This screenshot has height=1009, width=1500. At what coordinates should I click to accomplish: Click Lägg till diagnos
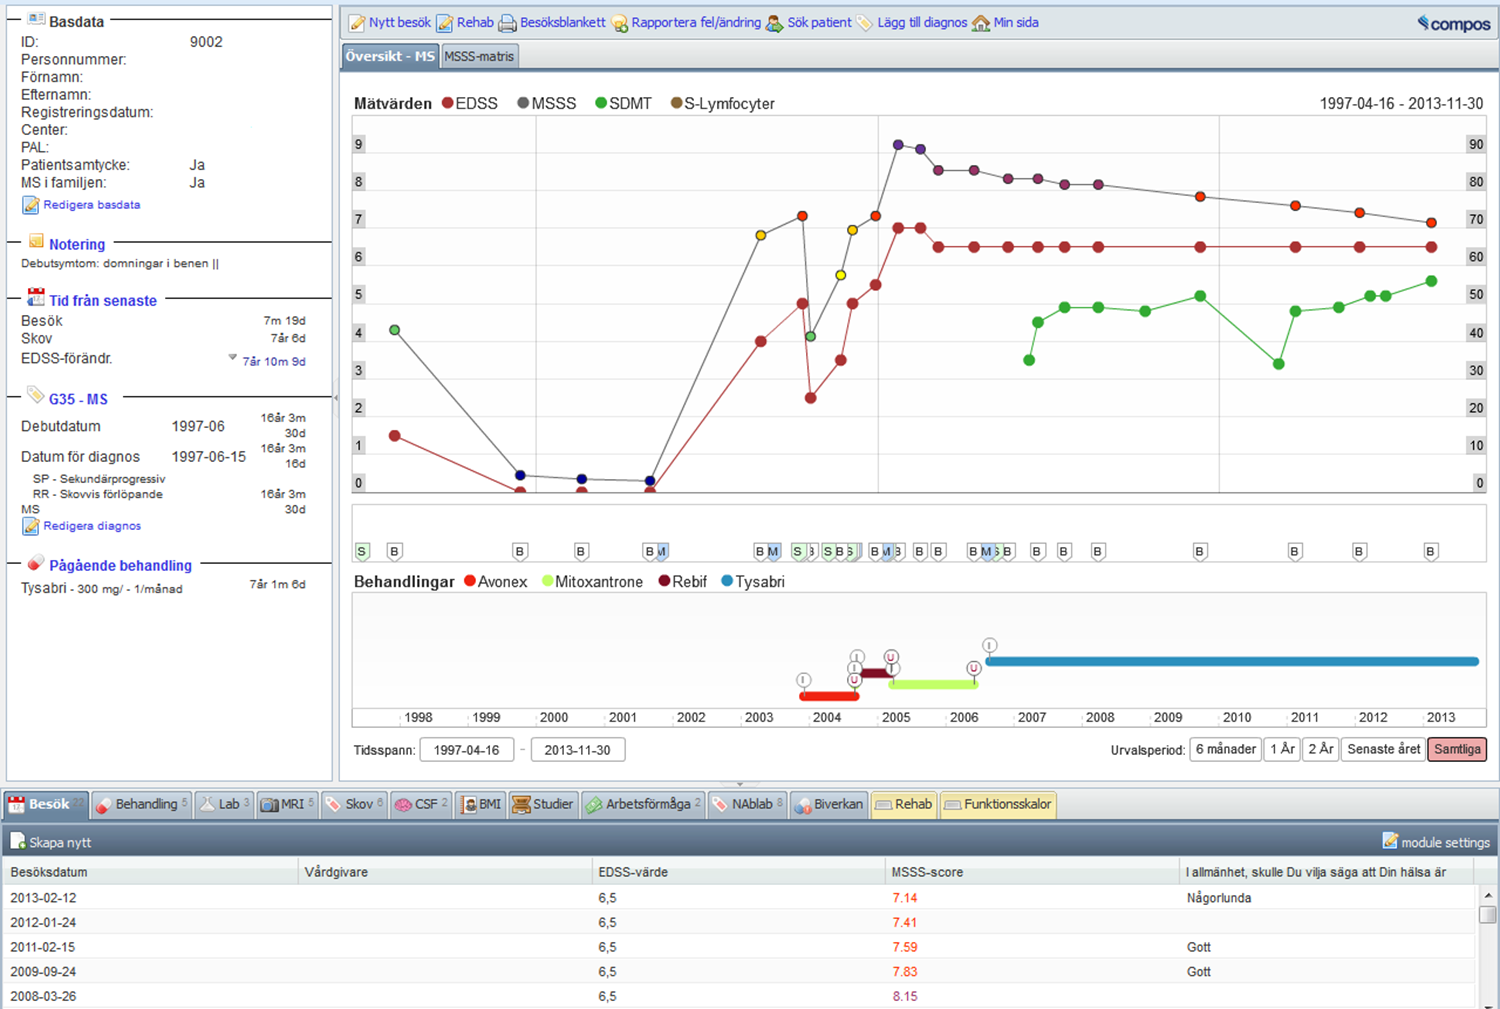click(x=911, y=22)
